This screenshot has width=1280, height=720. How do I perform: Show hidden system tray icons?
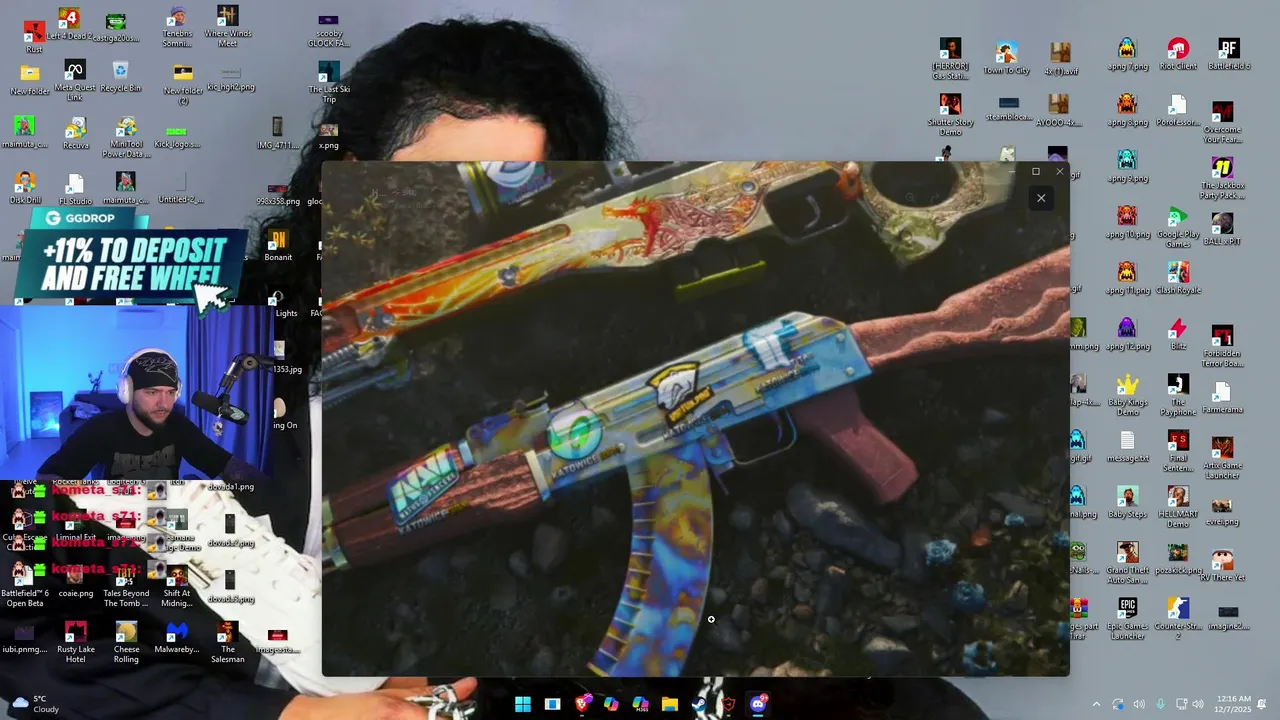pos(1096,705)
